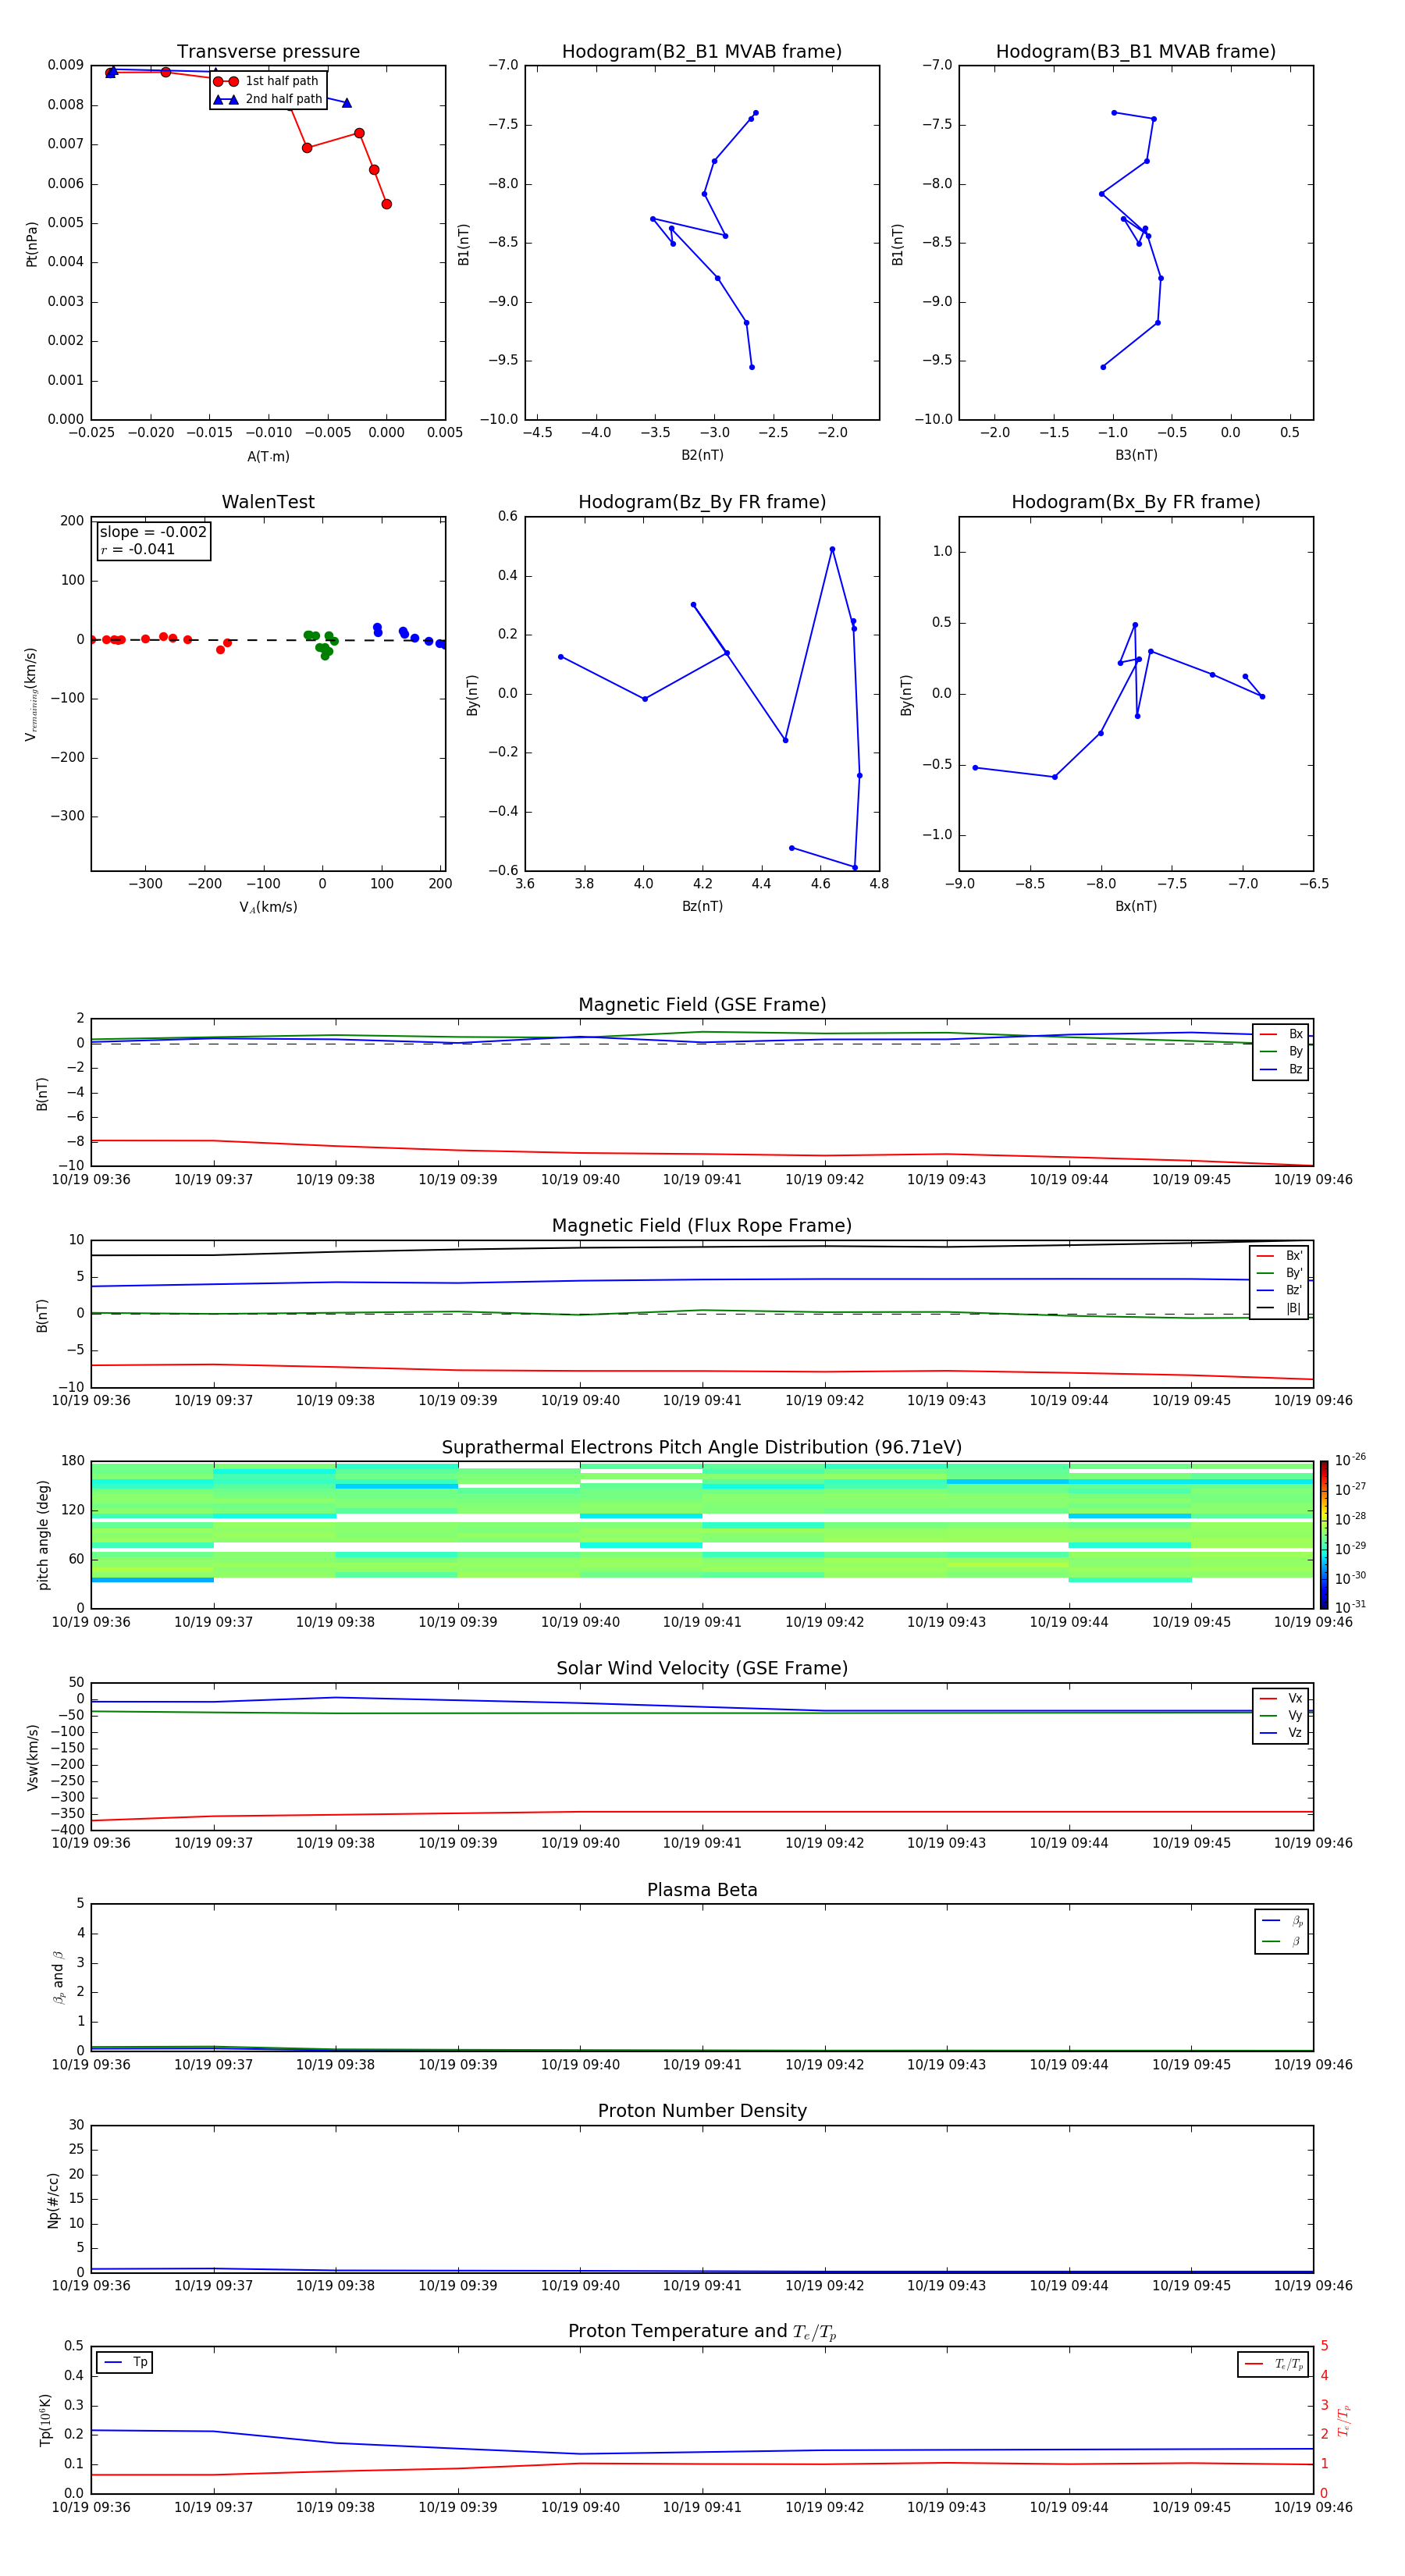The height and width of the screenshot is (2576, 1405).
Task: Click the leftmost point in the Bx_By hodogram
Action: [975, 768]
